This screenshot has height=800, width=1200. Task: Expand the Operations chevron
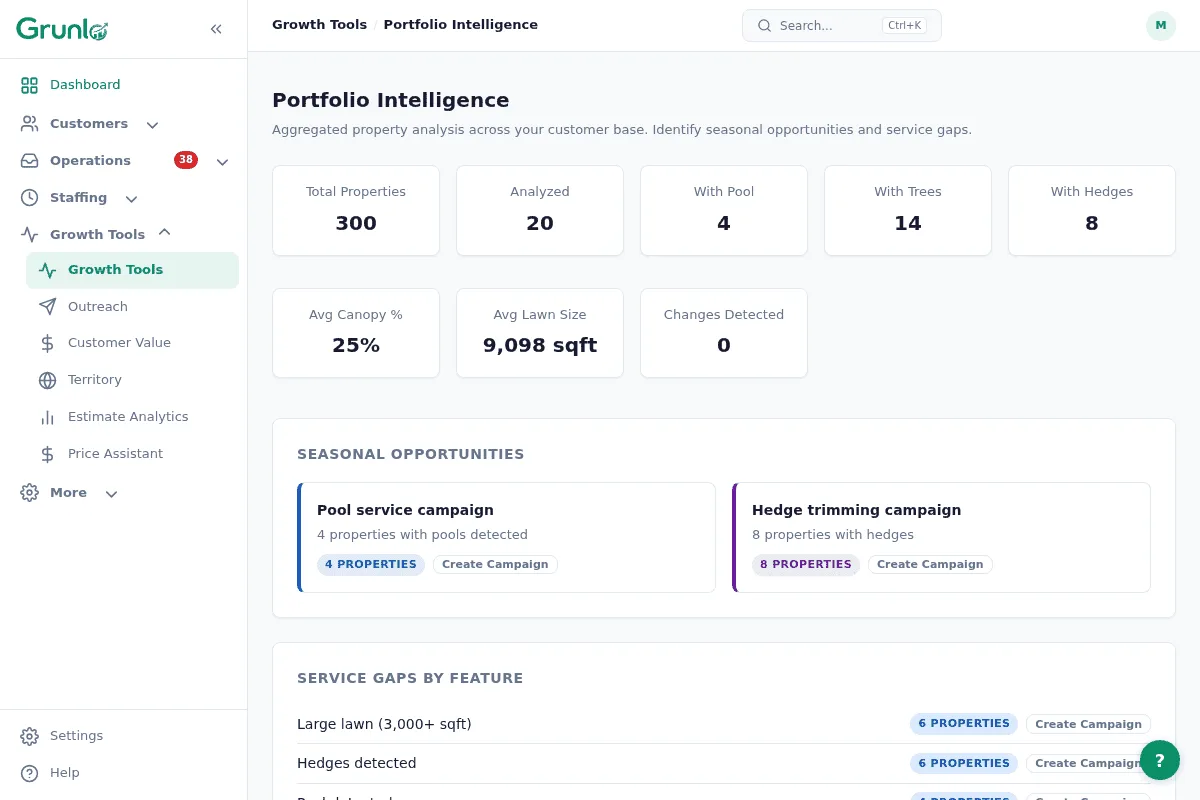222,162
